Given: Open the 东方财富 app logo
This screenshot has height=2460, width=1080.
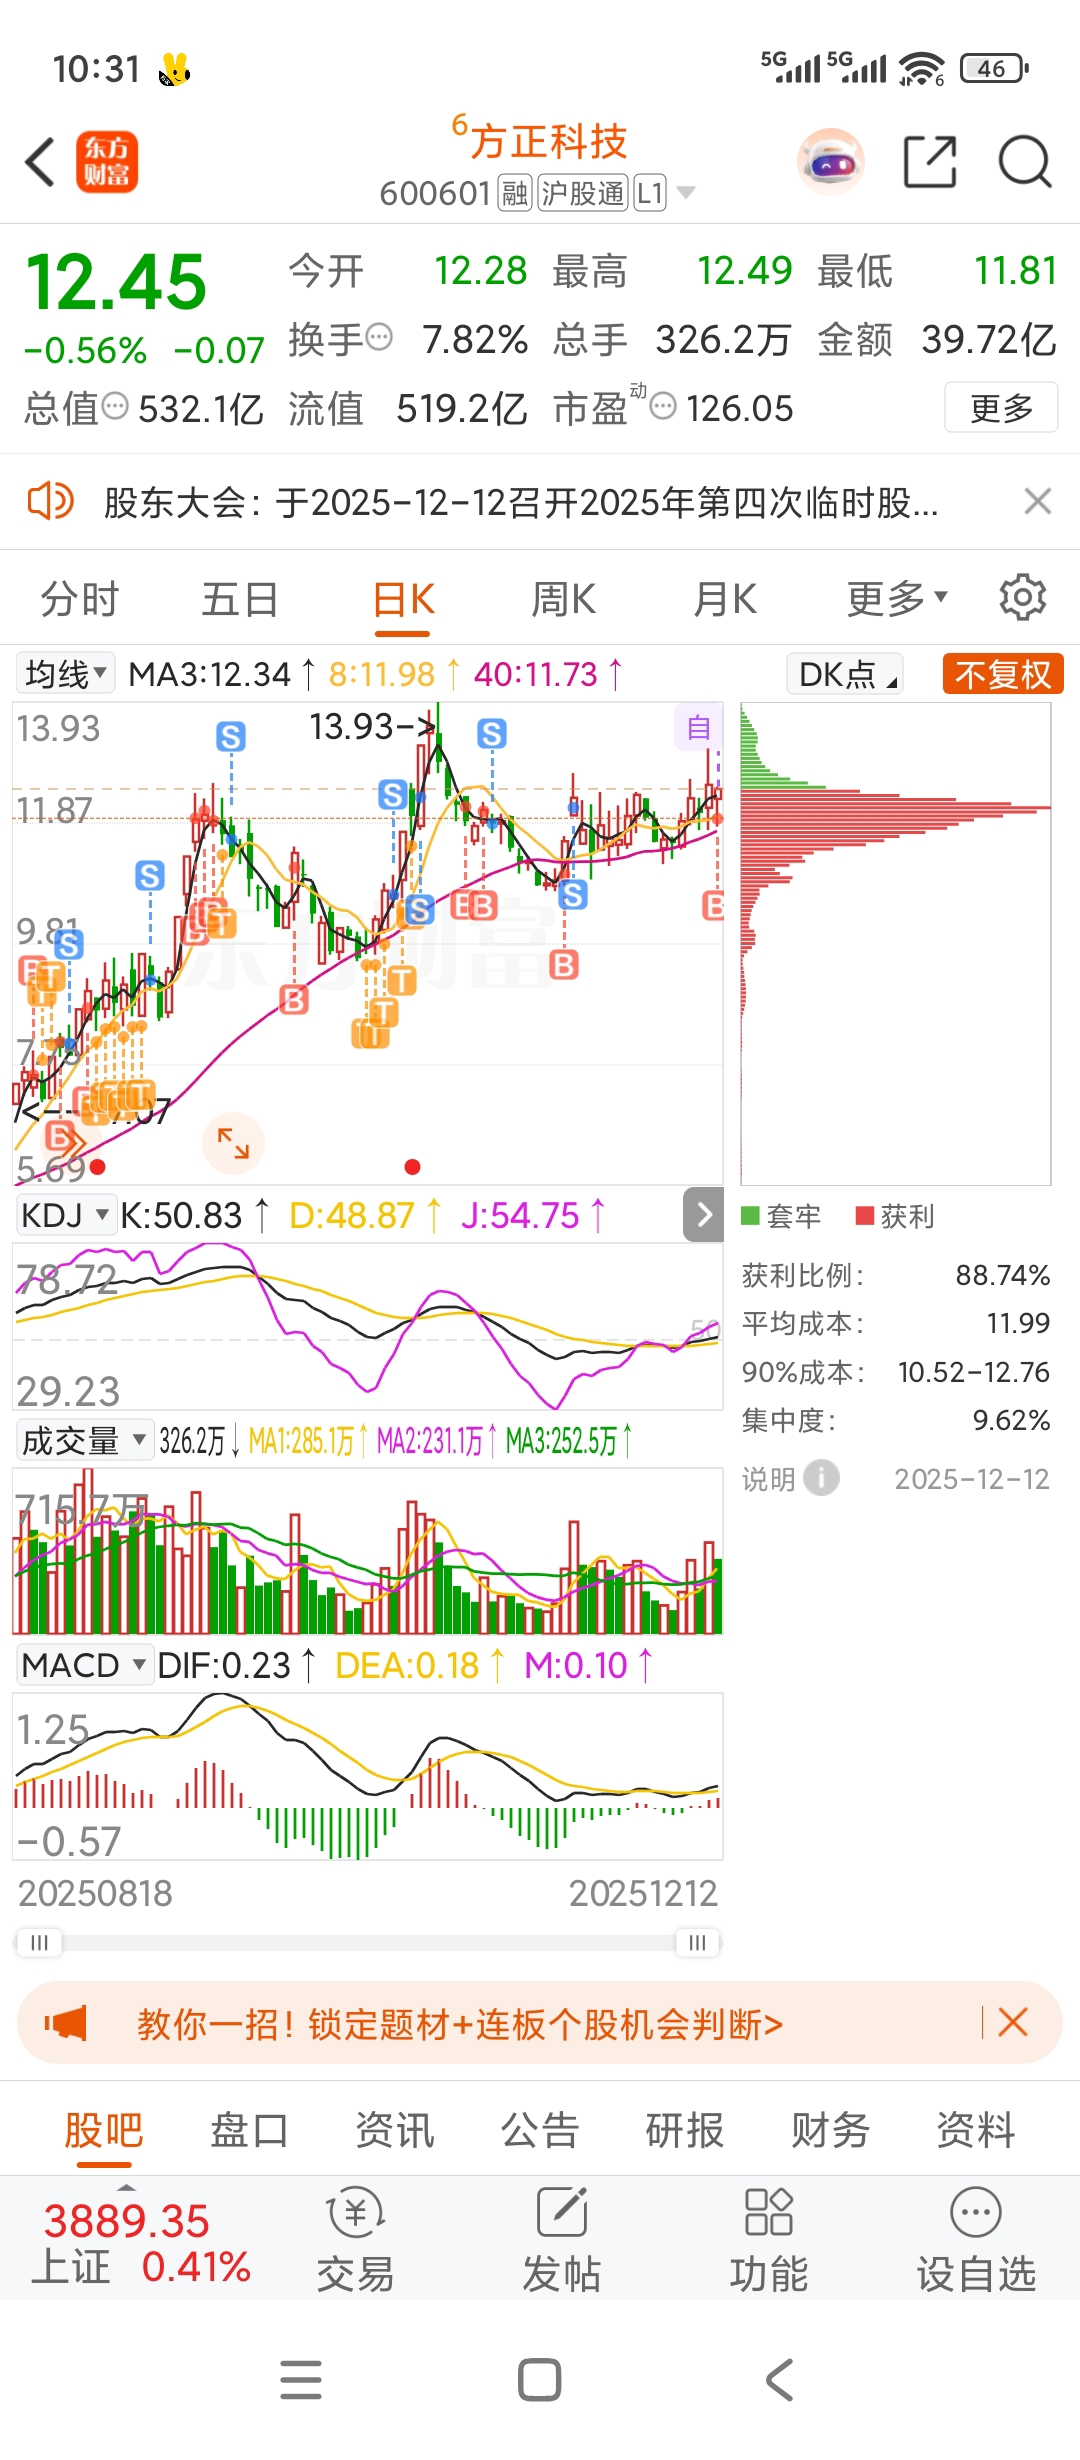Looking at the screenshot, I should pyautogui.click(x=107, y=162).
